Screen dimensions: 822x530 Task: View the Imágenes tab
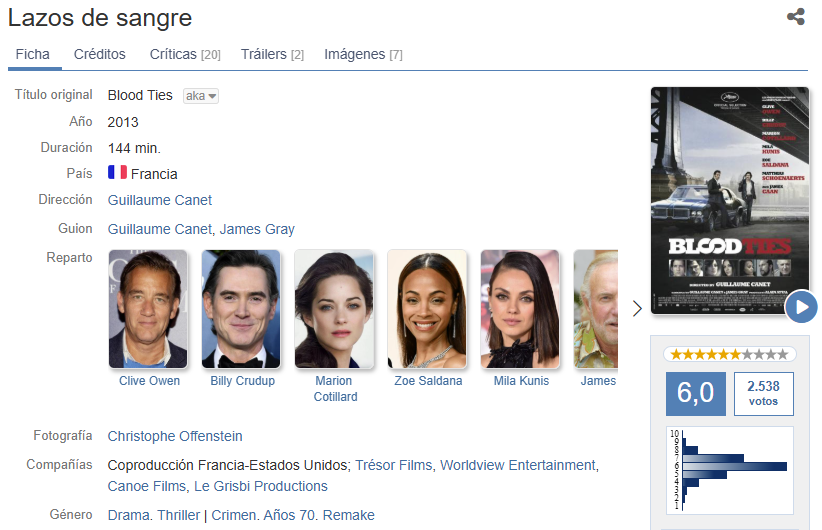pos(363,55)
